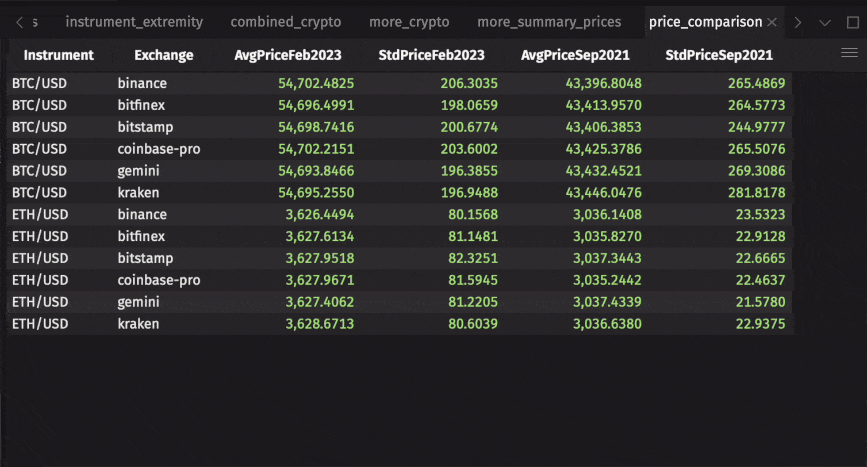Viewport: 867px width, 467px height.
Task: Sort by the Instrument column header
Action: point(59,56)
